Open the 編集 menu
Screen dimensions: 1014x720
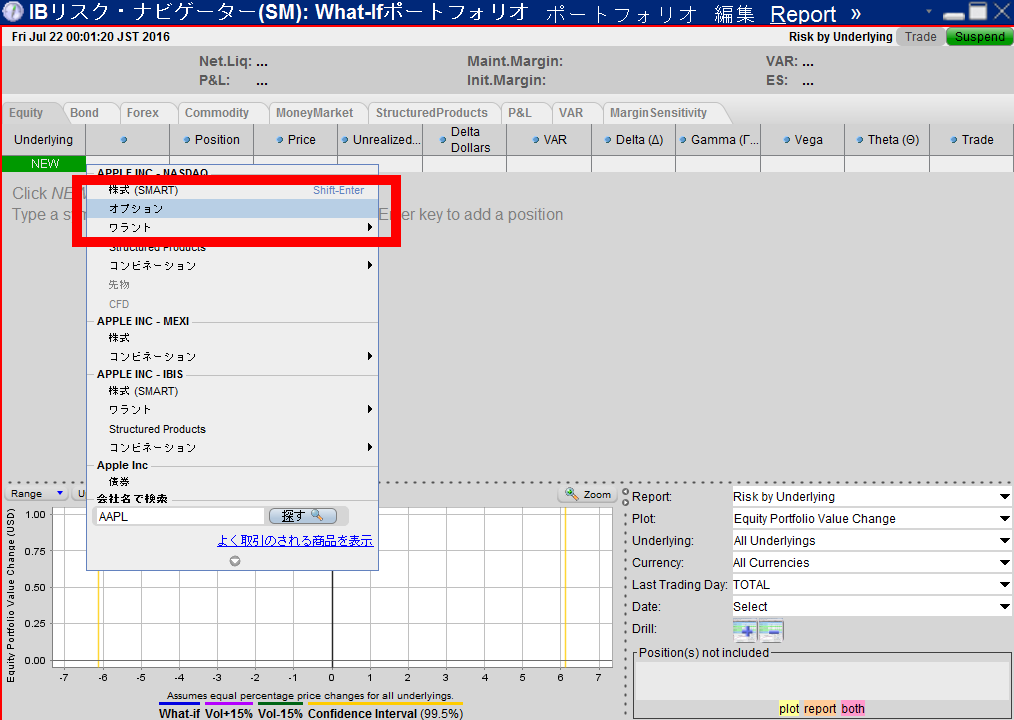pos(734,14)
